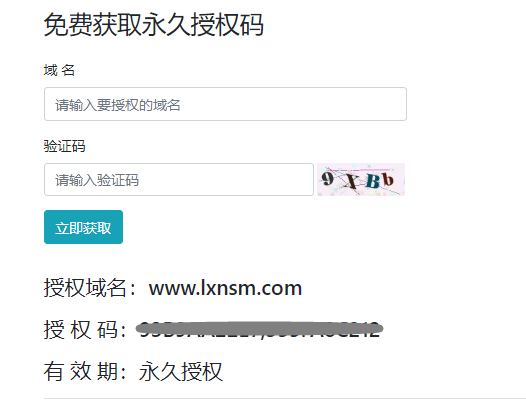Screen dimensions: 526x408
Task: Click the 域名 domain input field
Action: (x=225, y=104)
